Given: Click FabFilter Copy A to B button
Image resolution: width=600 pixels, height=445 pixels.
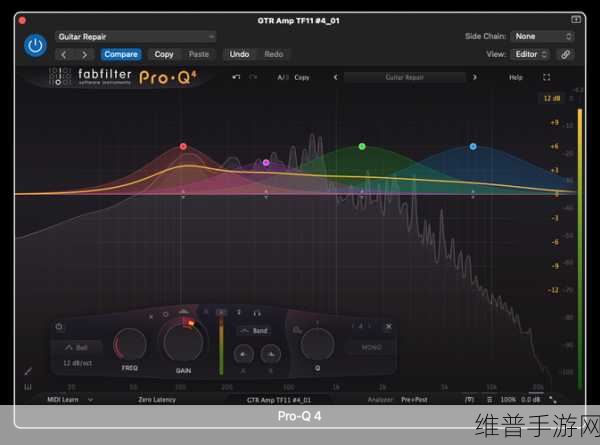Looking at the screenshot, I should point(302,77).
